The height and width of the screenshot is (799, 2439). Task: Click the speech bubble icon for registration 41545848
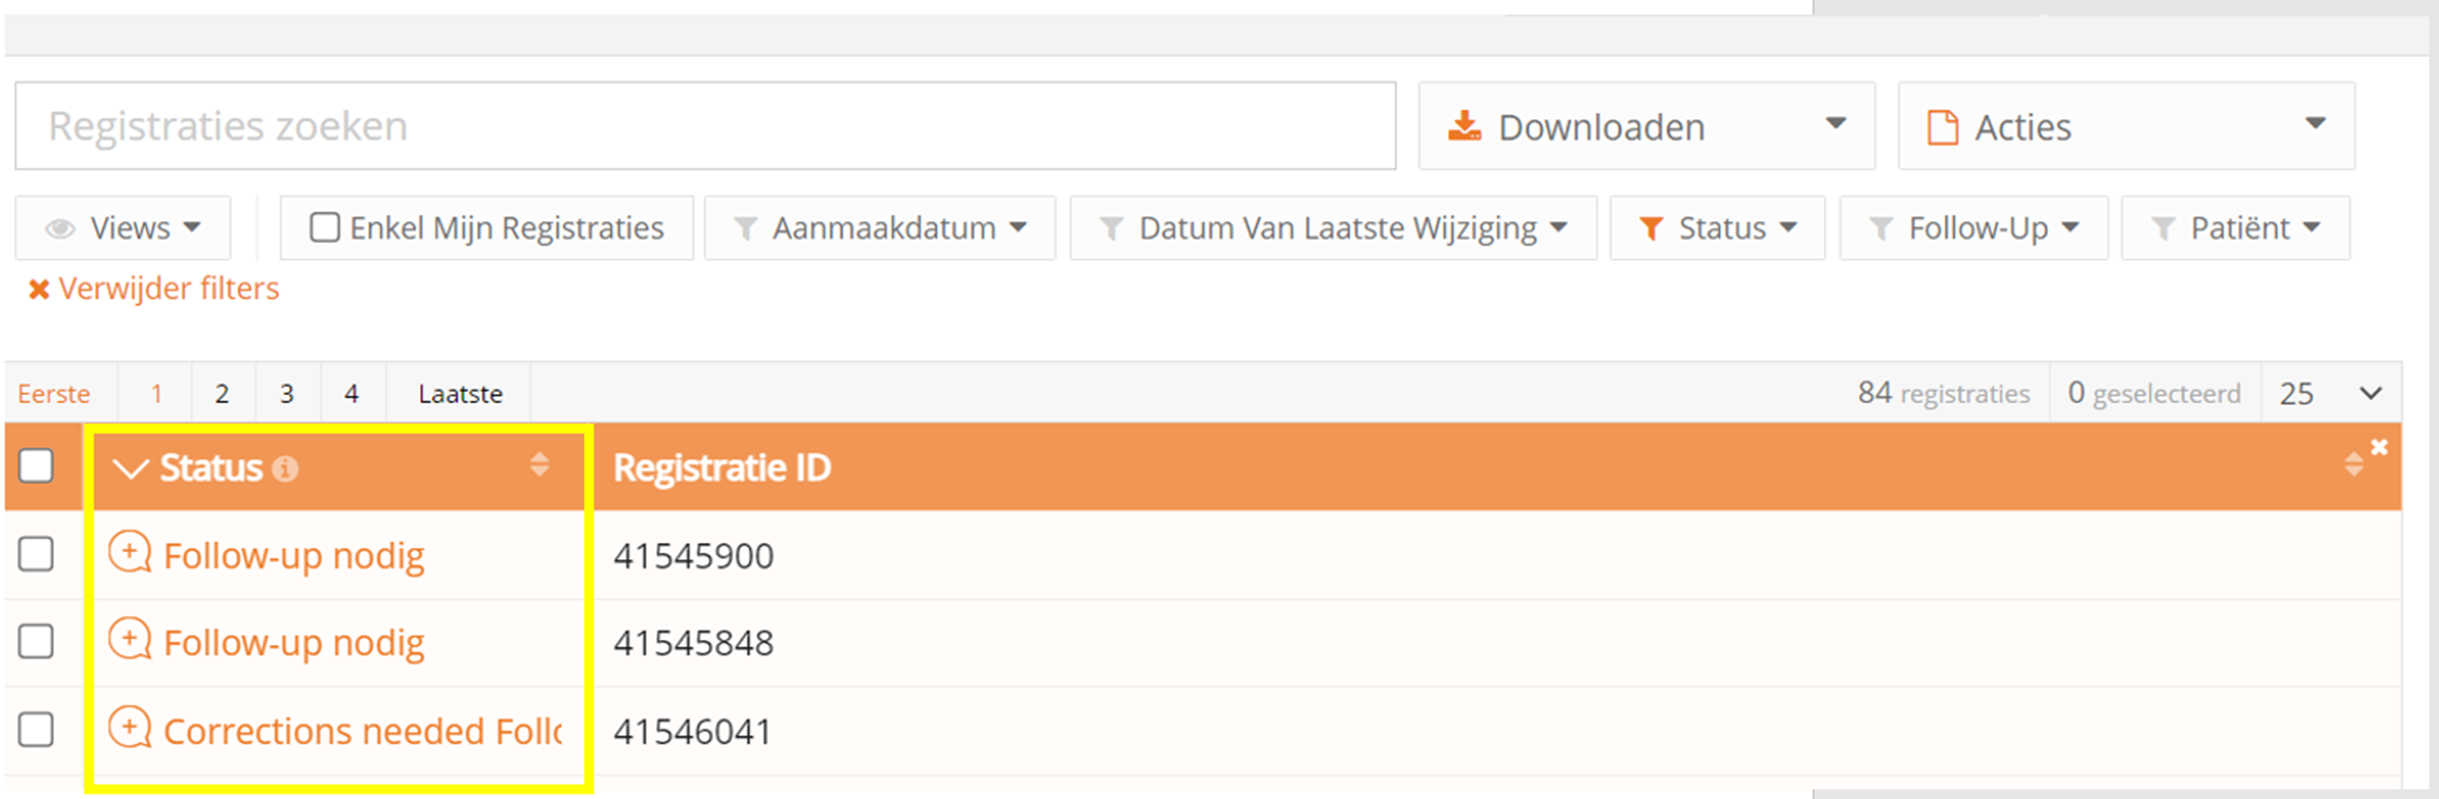click(130, 640)
